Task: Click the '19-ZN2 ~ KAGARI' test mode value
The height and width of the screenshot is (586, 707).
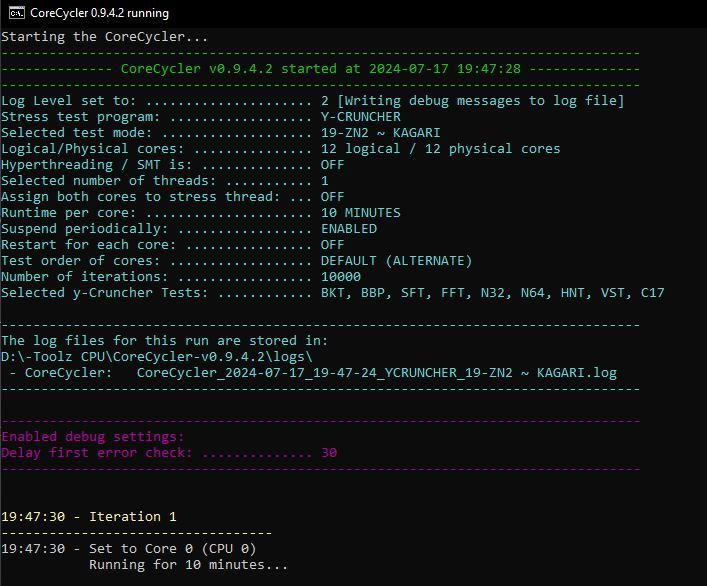Action: point(381,133)
